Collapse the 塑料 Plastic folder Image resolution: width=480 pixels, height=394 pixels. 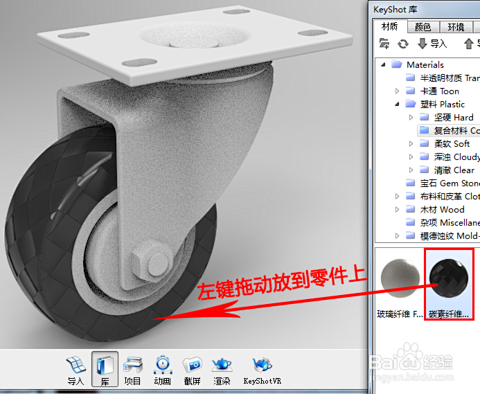point(397,104)
